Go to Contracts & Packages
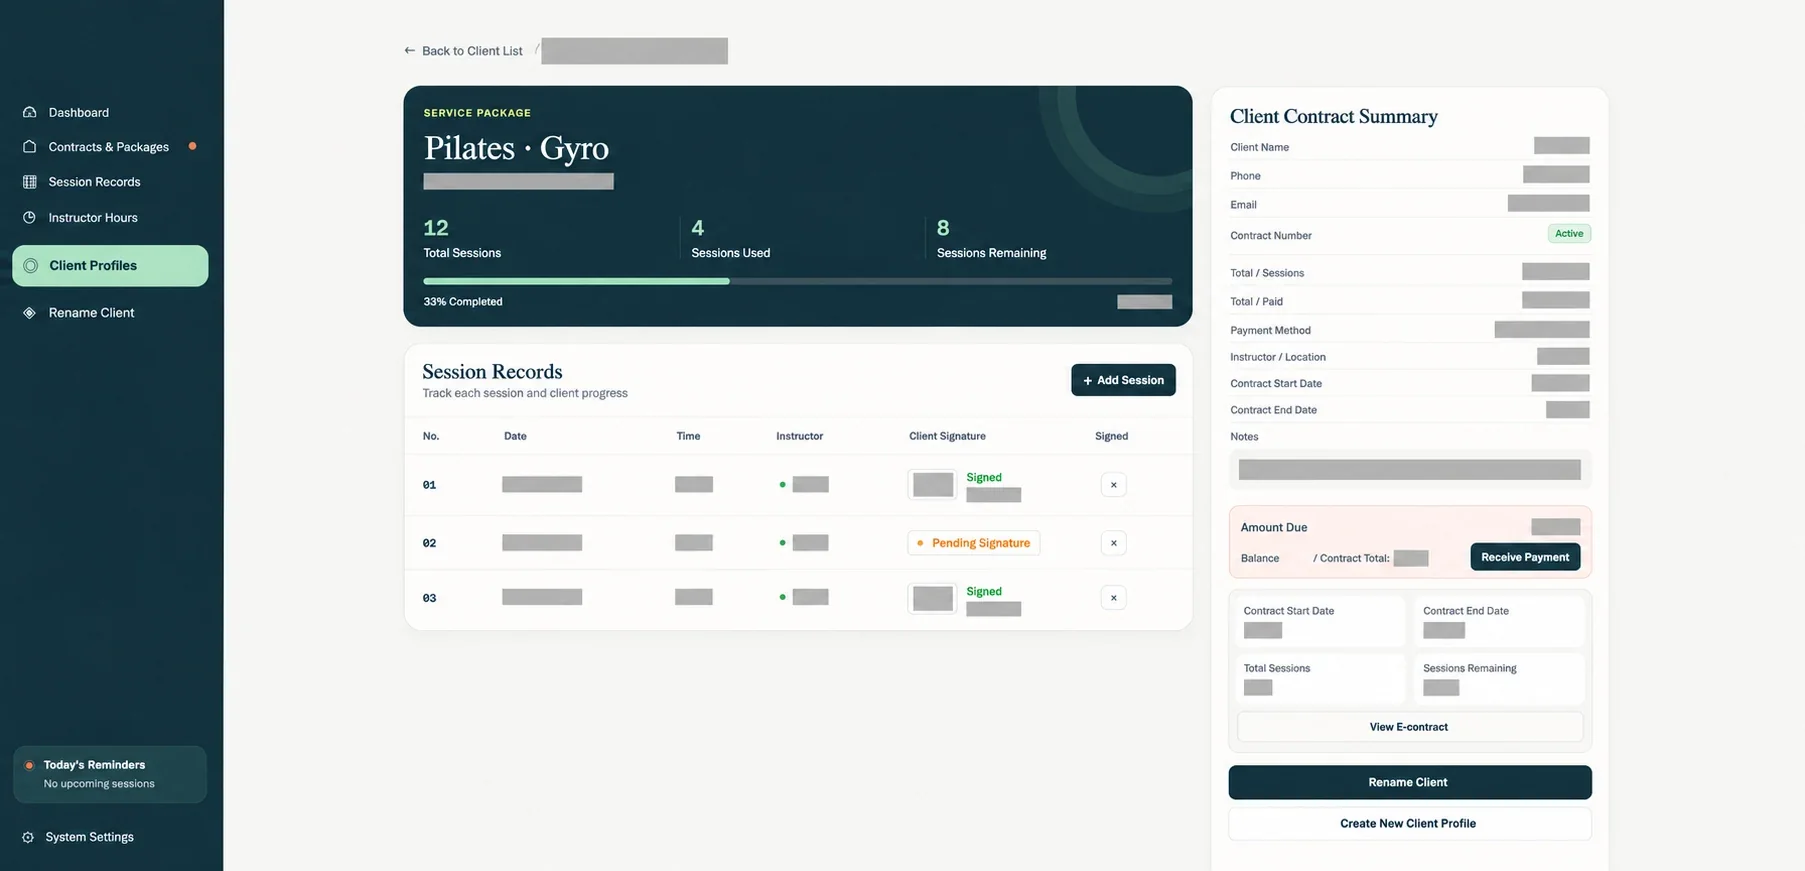This screenshot has width=1805, height=871. click(110, 147)
